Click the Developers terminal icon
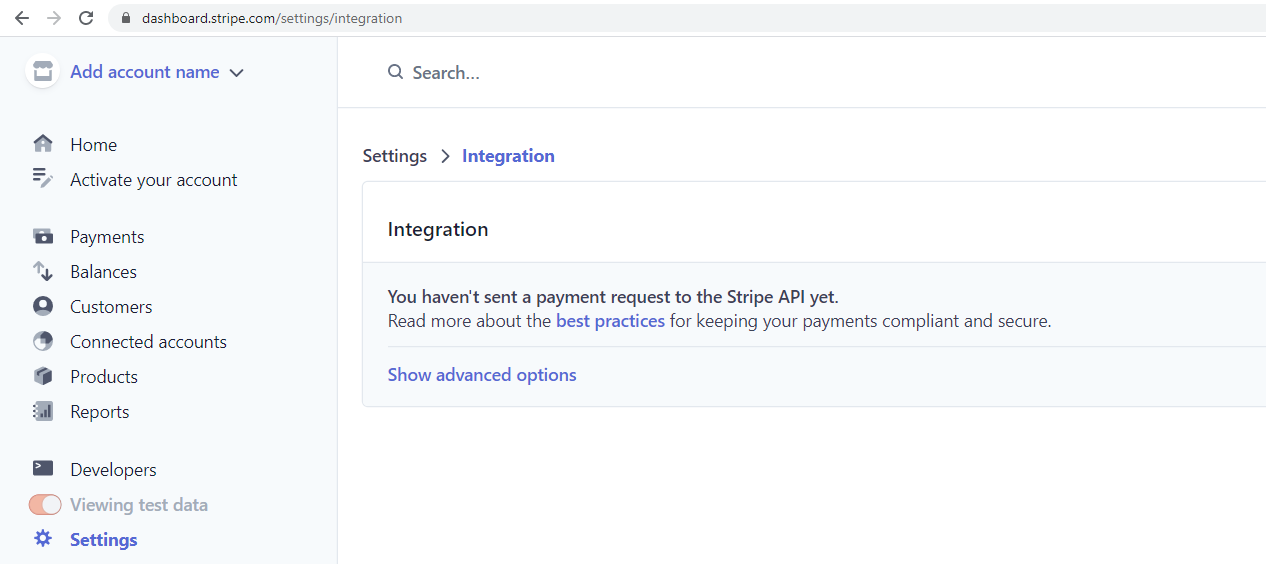This screenshot has height=564, width=1266. [42, 468]
